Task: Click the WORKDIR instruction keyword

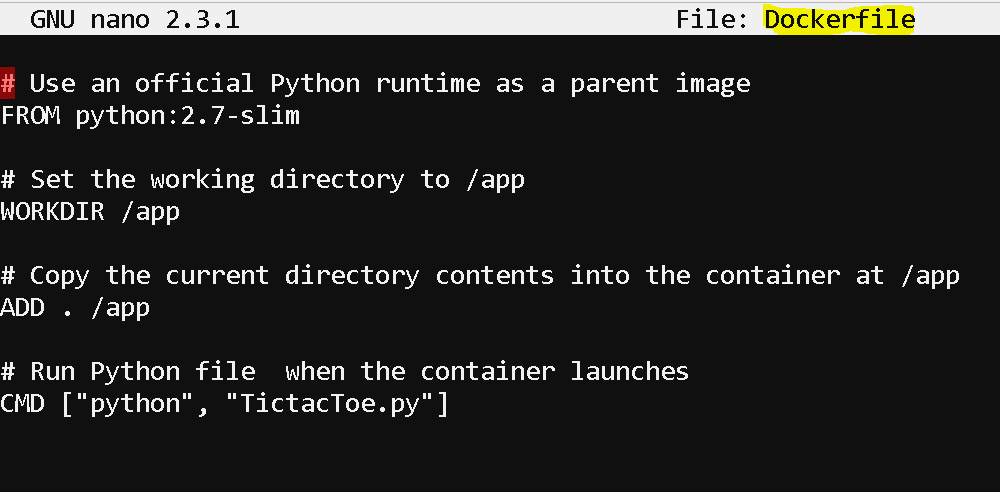Action: 52,211
